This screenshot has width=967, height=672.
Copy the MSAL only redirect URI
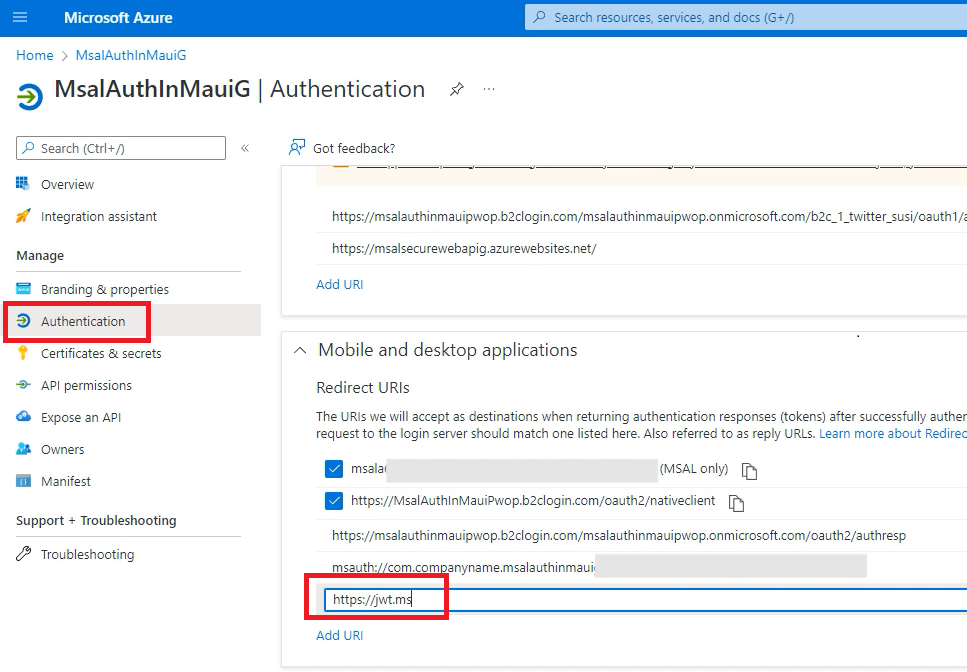pyautogui.click(x=749, y=471)
